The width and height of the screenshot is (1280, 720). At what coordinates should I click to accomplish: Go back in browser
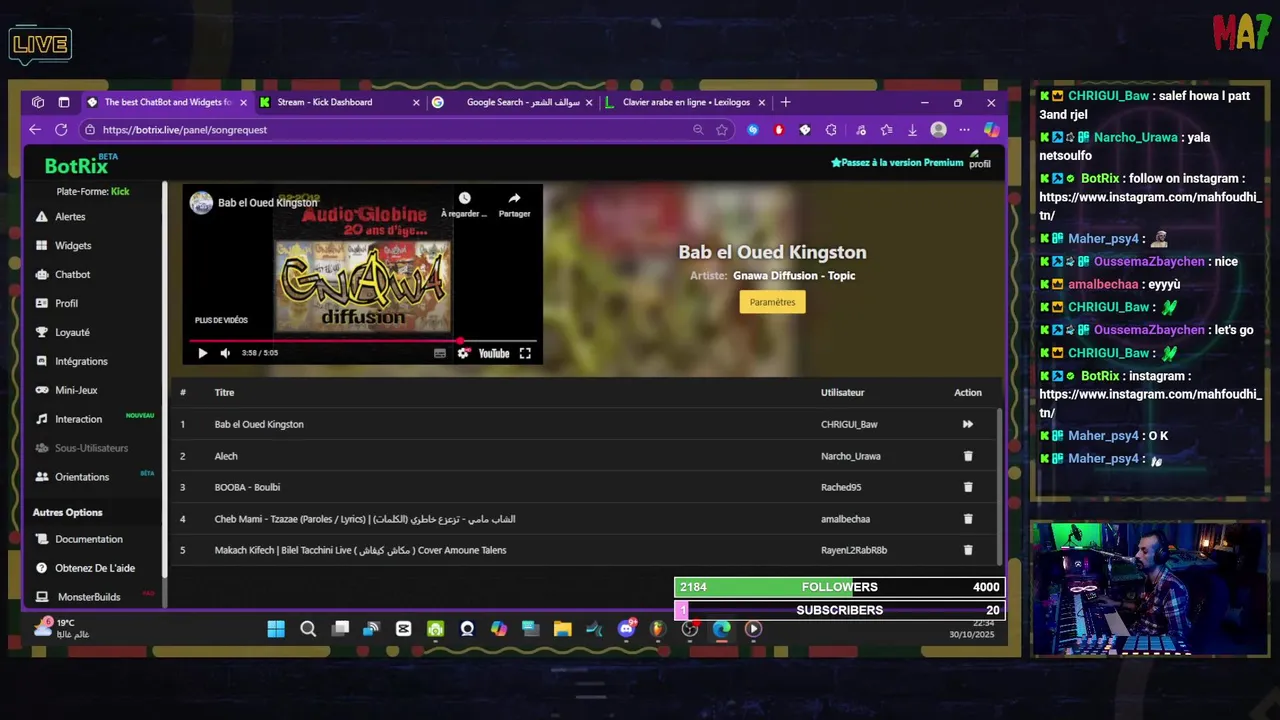point(35,130)
